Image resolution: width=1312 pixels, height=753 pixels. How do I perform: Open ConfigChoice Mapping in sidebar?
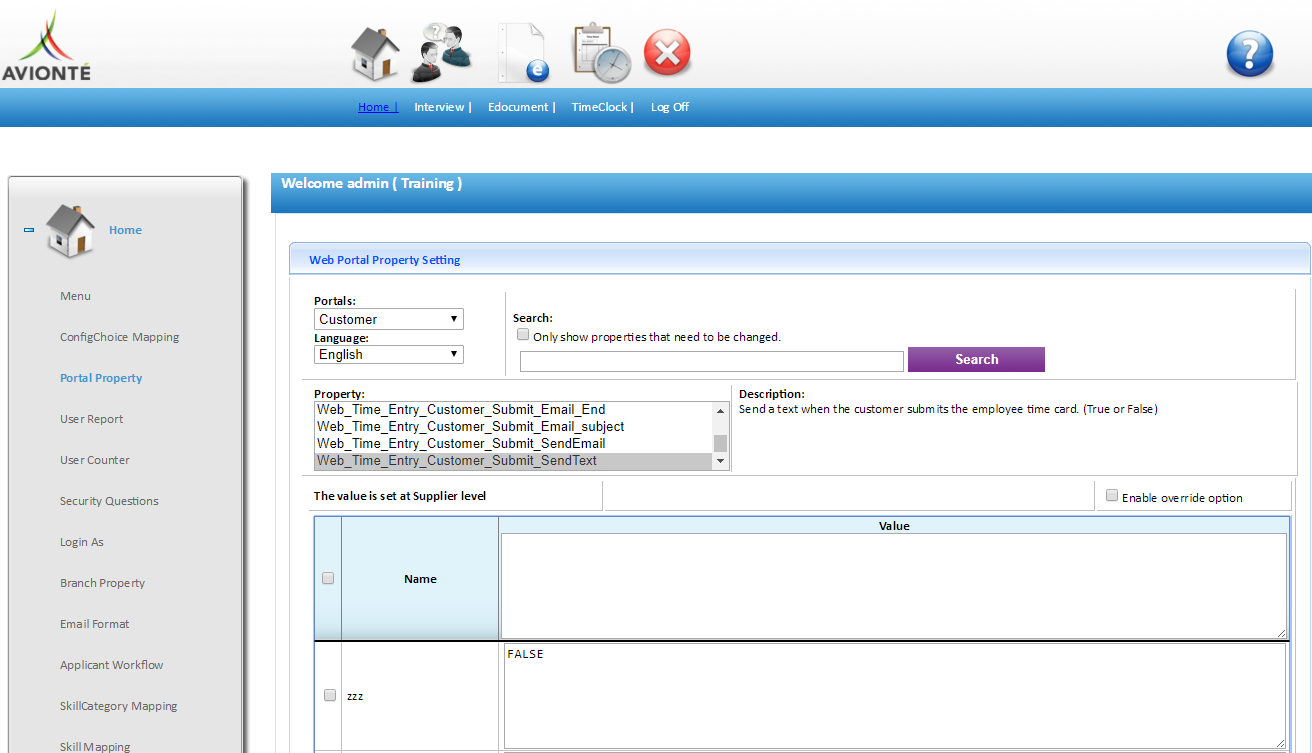pos(120,337)
